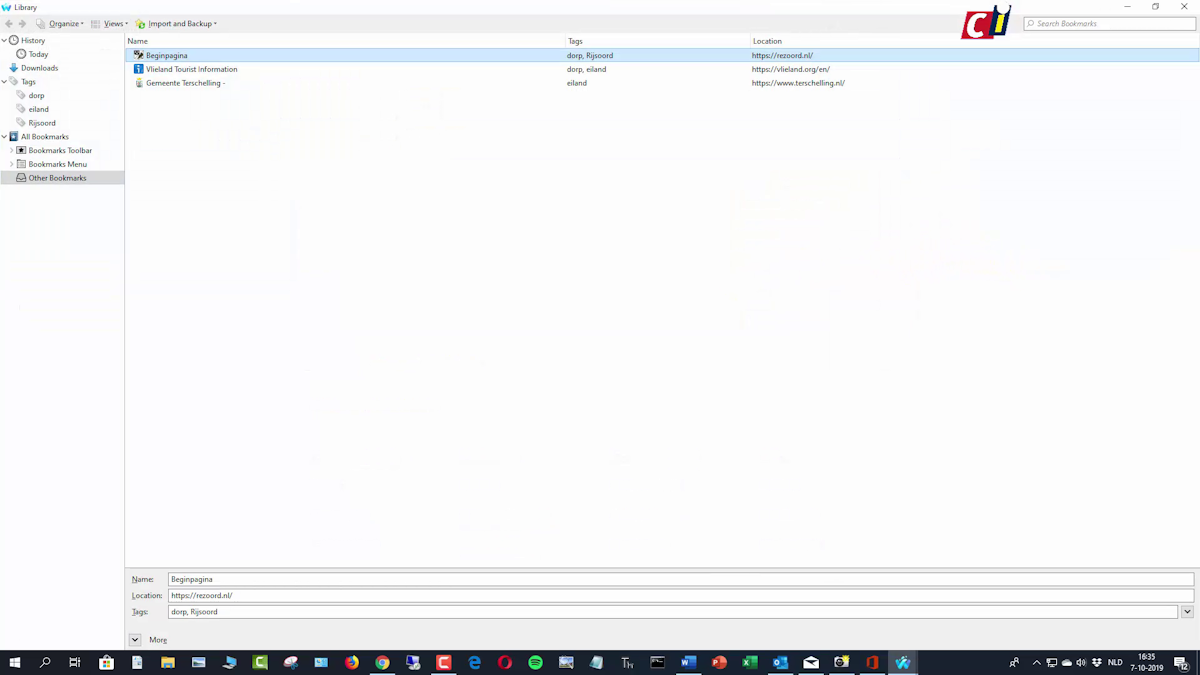The width and height of the screenshot is (1200, 675).
Task: Click the Beginpagina favicon icon
Action: click(138, 55)
